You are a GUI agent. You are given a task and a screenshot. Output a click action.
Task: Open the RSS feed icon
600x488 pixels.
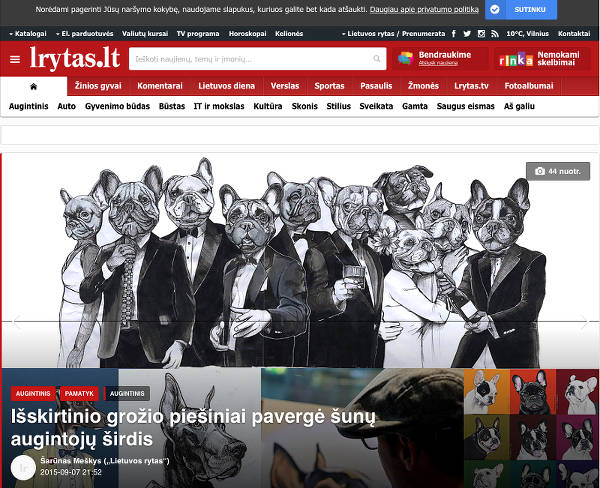(495, 34)
